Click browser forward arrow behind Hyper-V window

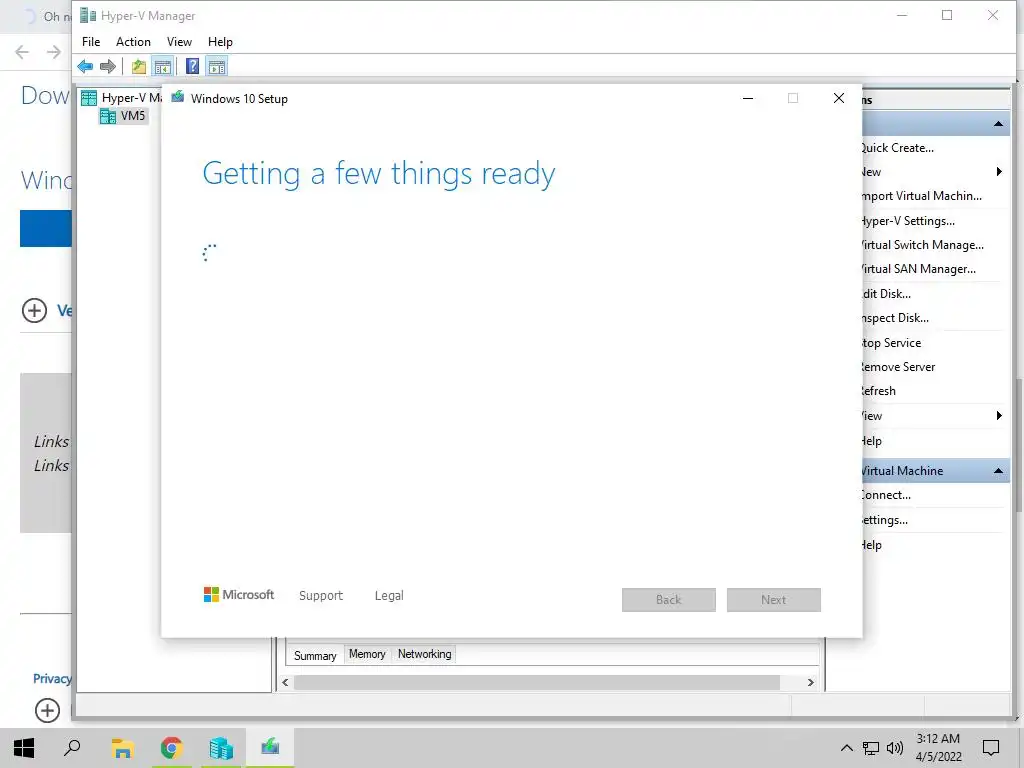(54, 52)
